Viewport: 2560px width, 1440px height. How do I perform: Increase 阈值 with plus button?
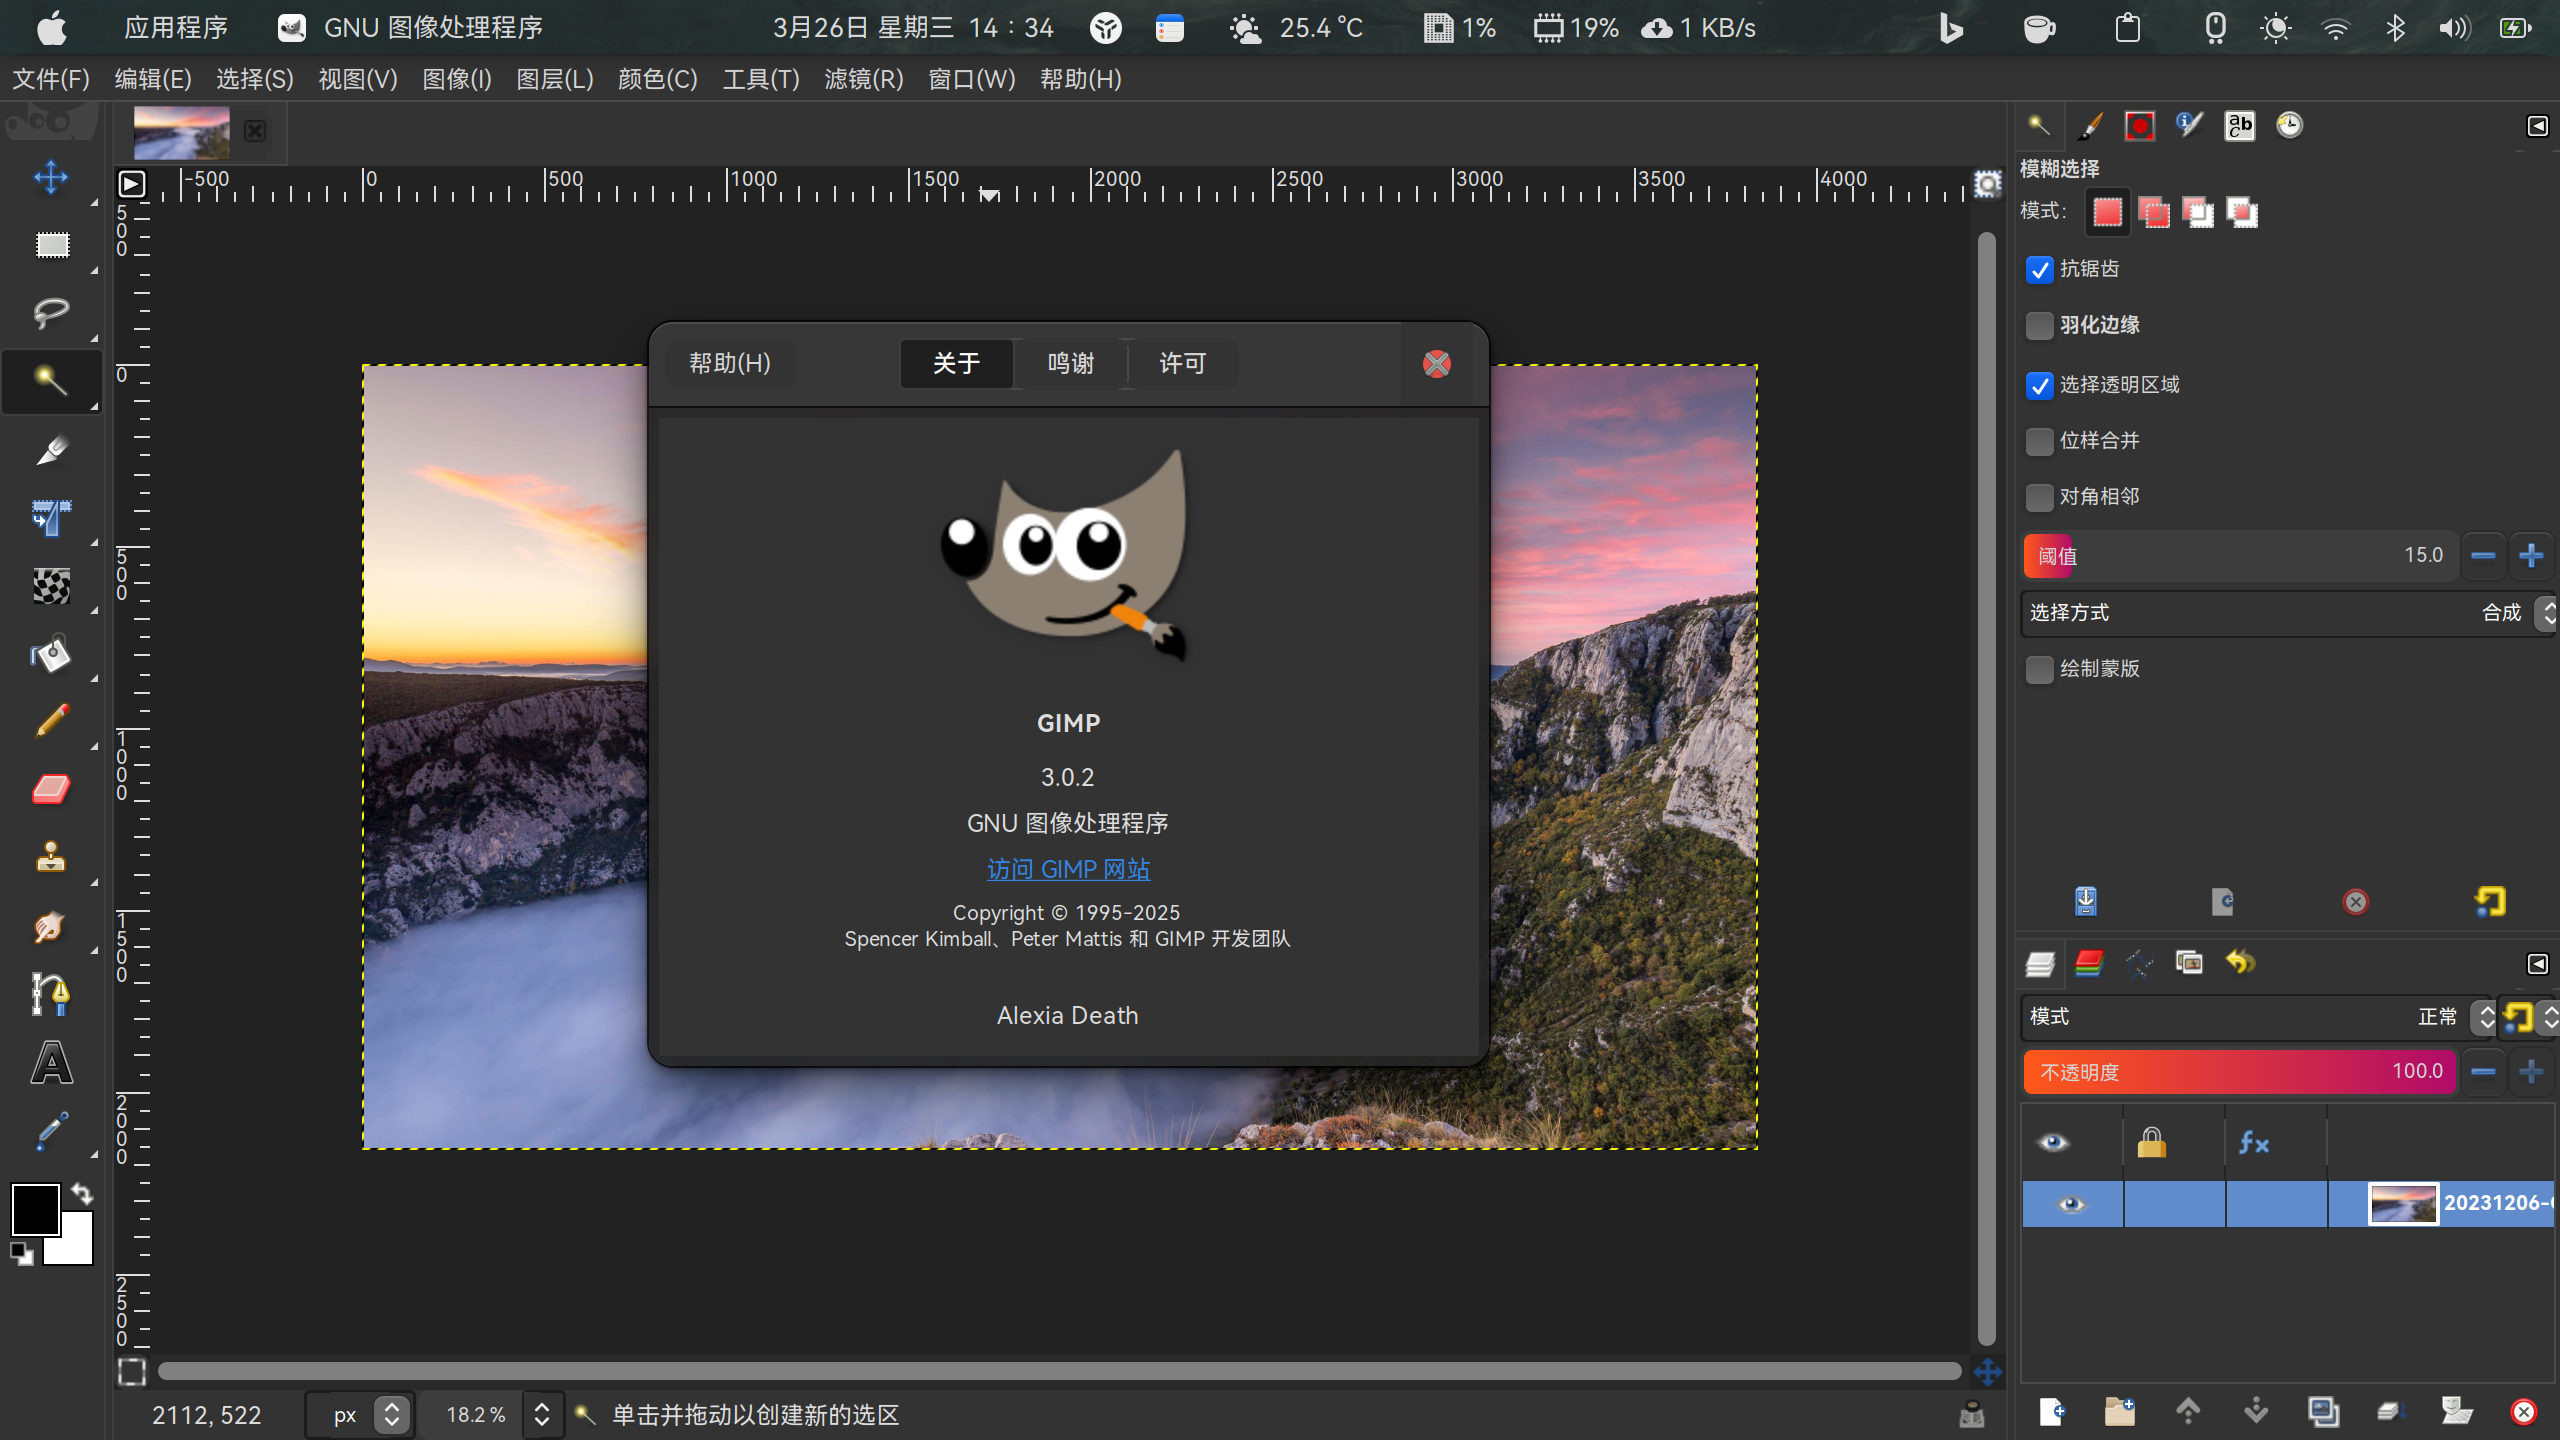[2531, 556]
